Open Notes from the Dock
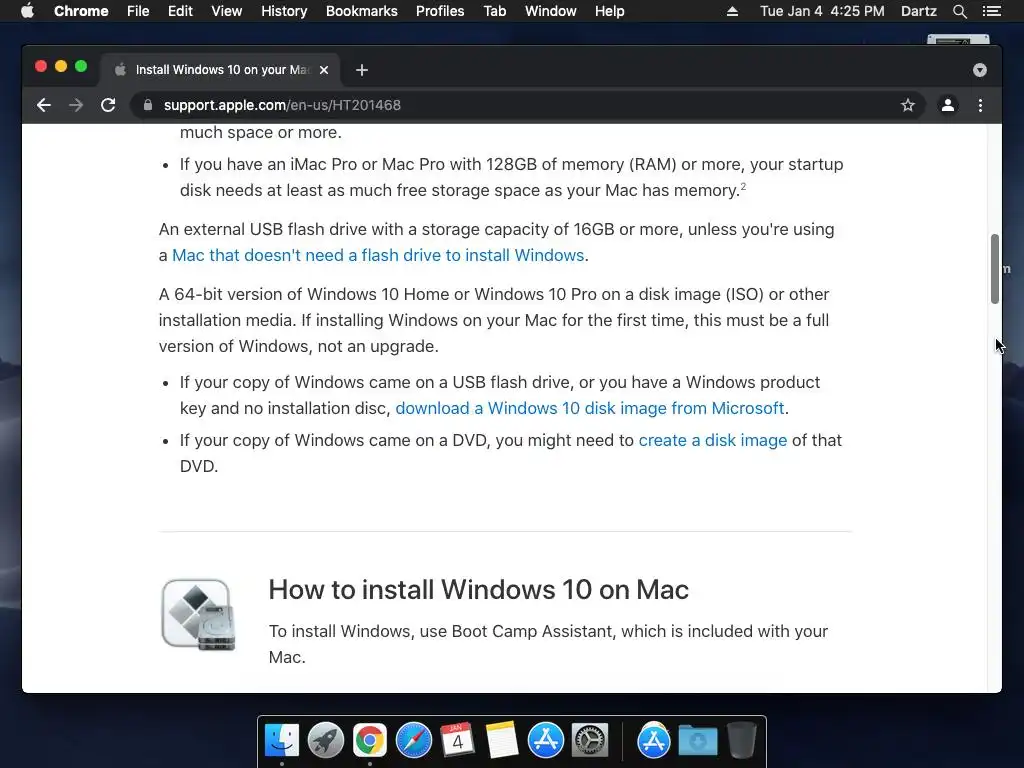The height and width of the screenshot is (768, 1024). (502, 741)
